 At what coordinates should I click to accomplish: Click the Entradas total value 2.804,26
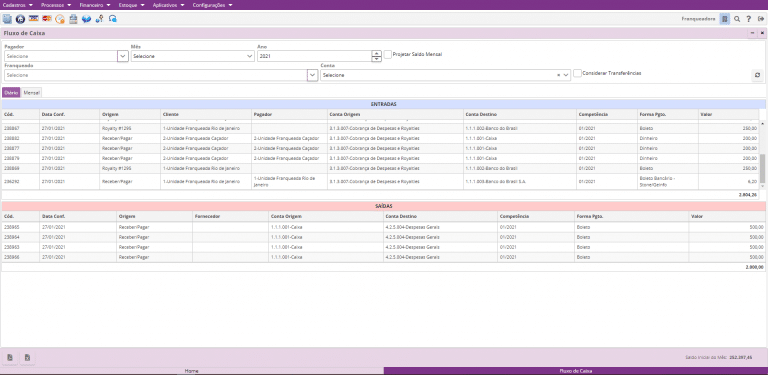pyautogui.click(x=748, y=195)
